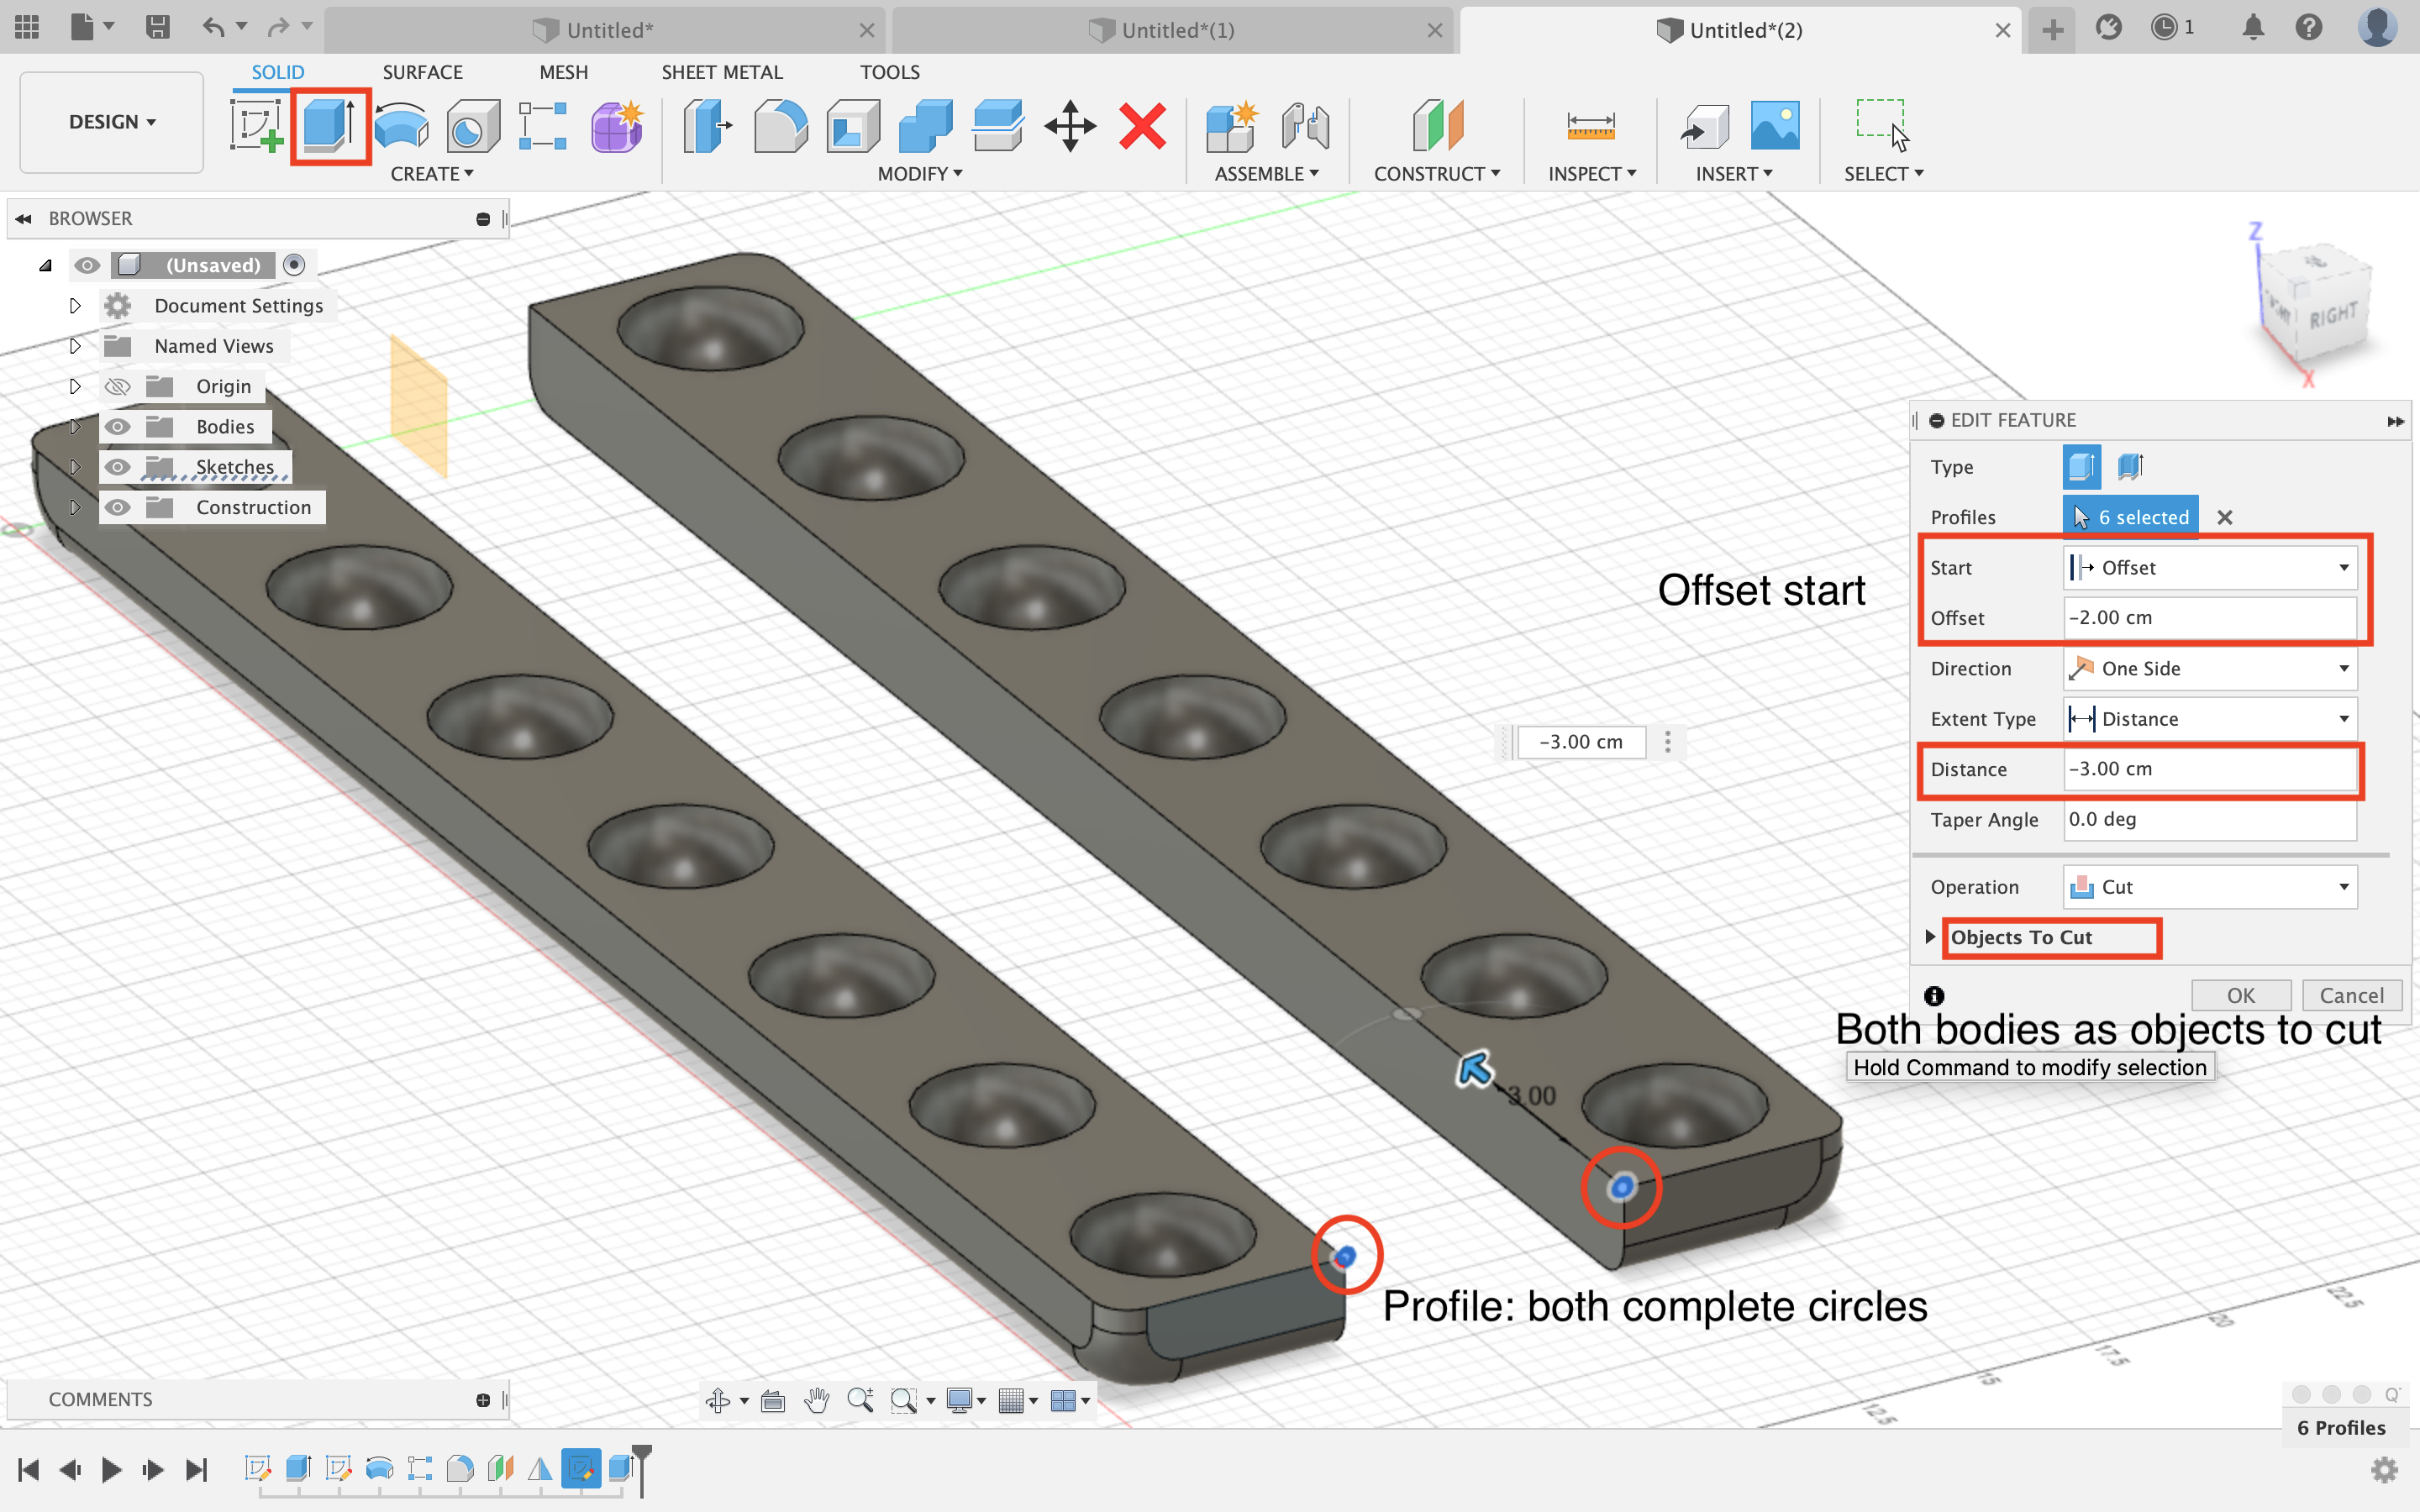Click the Cancel button
This screenshot has height=1512, width=2420.
click(2351, 995)
